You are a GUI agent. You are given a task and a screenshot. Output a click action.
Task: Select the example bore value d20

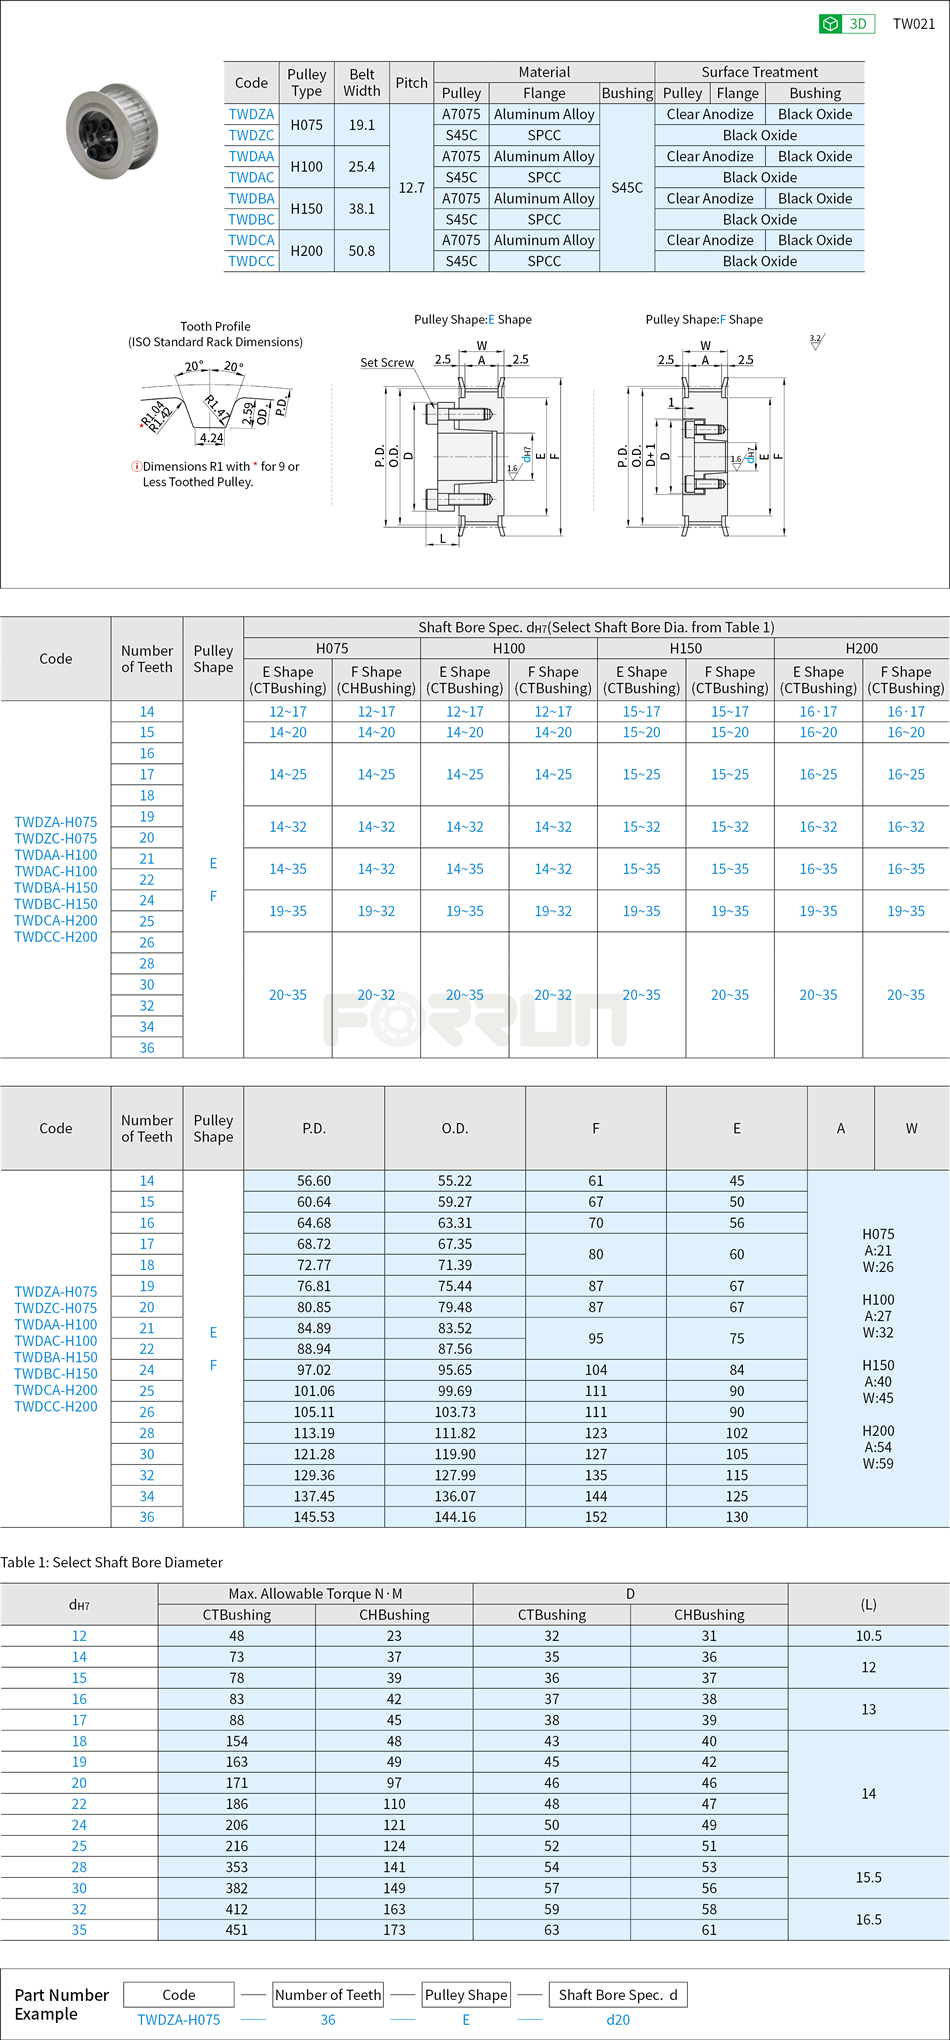pyautogui.click(x=618, y=2020)
